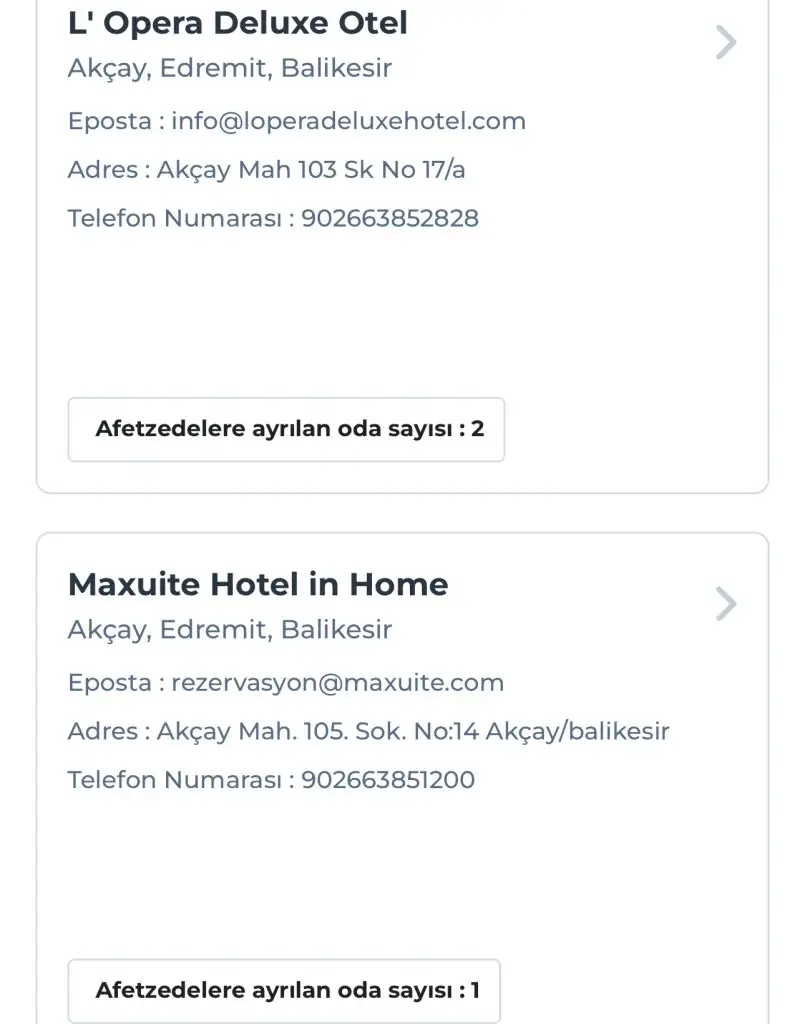Viewport: 805px width, 1024px height.
Task: Click 'Telefon Numarası' label in Maxuite card
Action: (x=175, y=780)
